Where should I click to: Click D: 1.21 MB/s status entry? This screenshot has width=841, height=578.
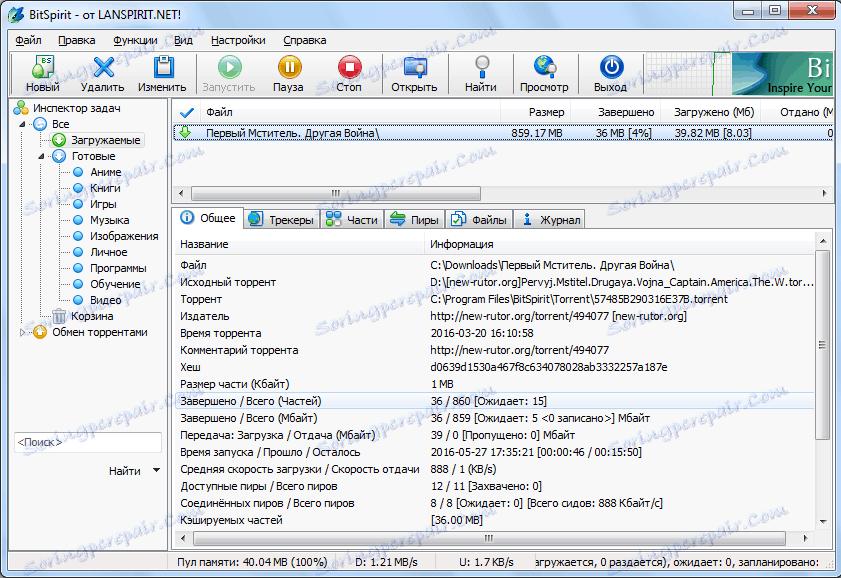click(x=386, y=562)
